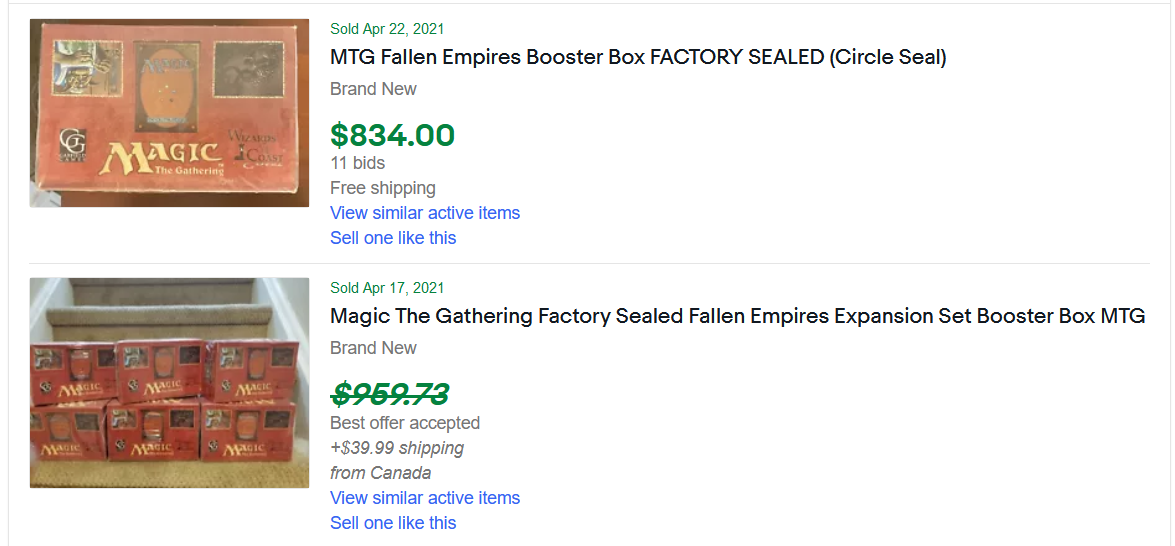View similar active items for the Canada listing
Screen dimensions: 1175x546
coord(425,498)
